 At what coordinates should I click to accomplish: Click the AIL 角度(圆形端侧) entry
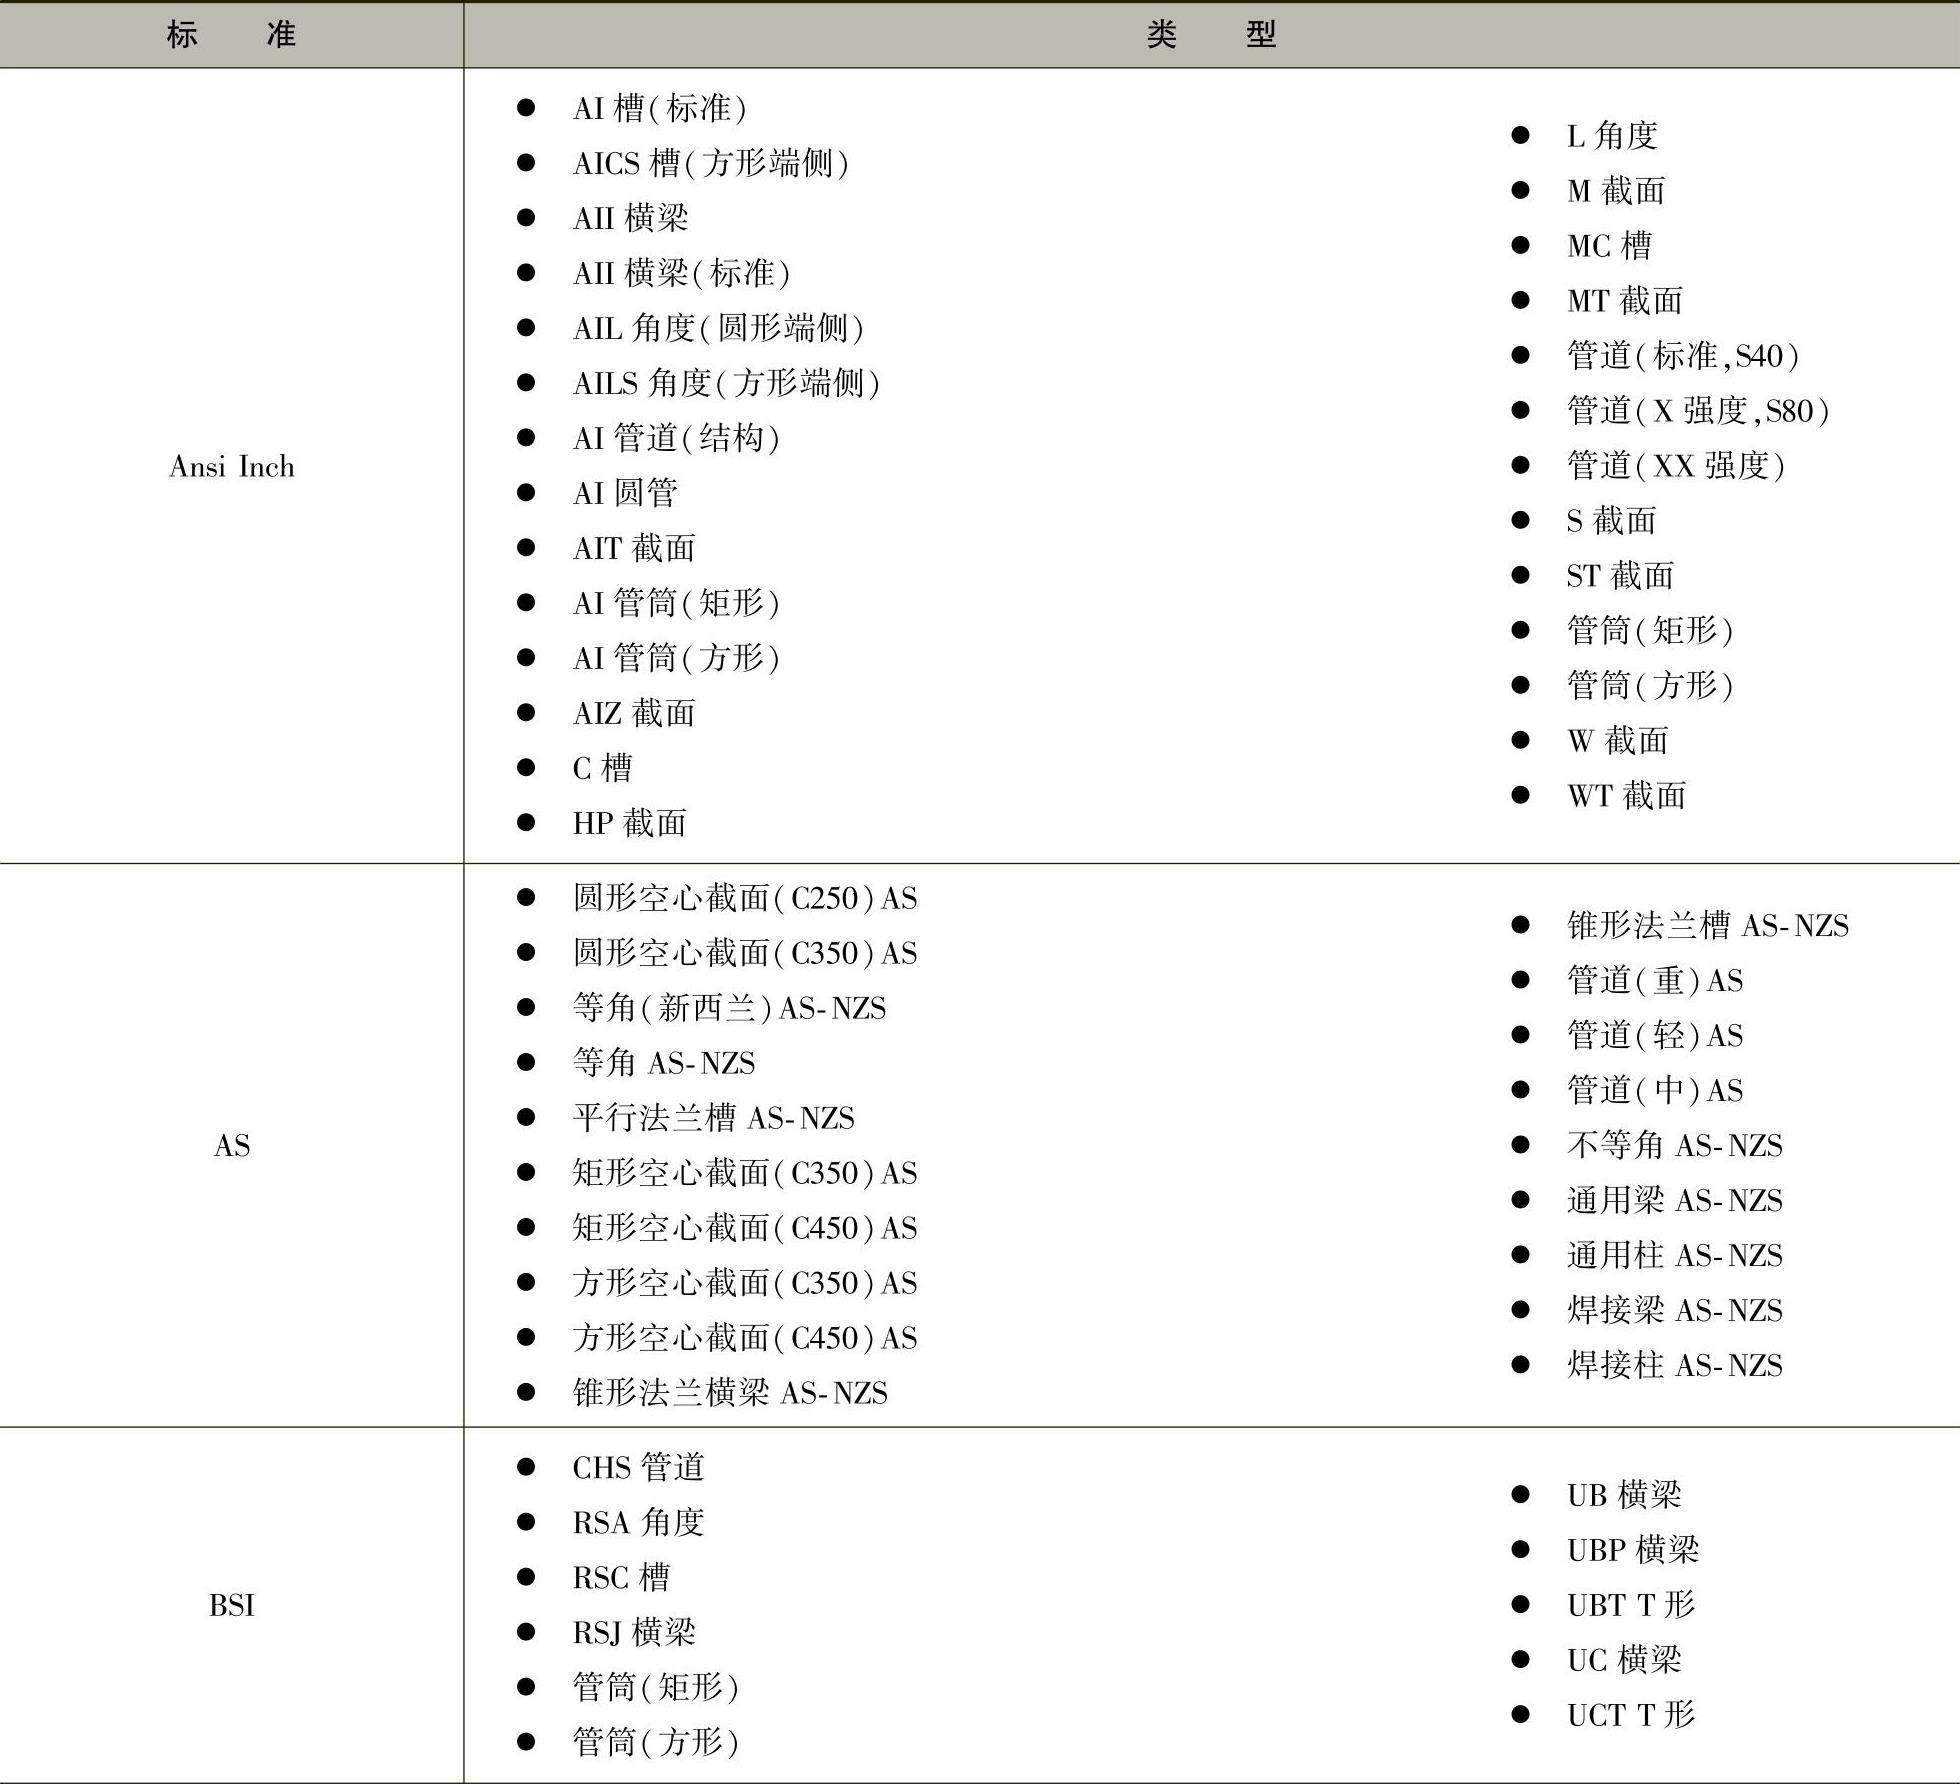[717, 328]
